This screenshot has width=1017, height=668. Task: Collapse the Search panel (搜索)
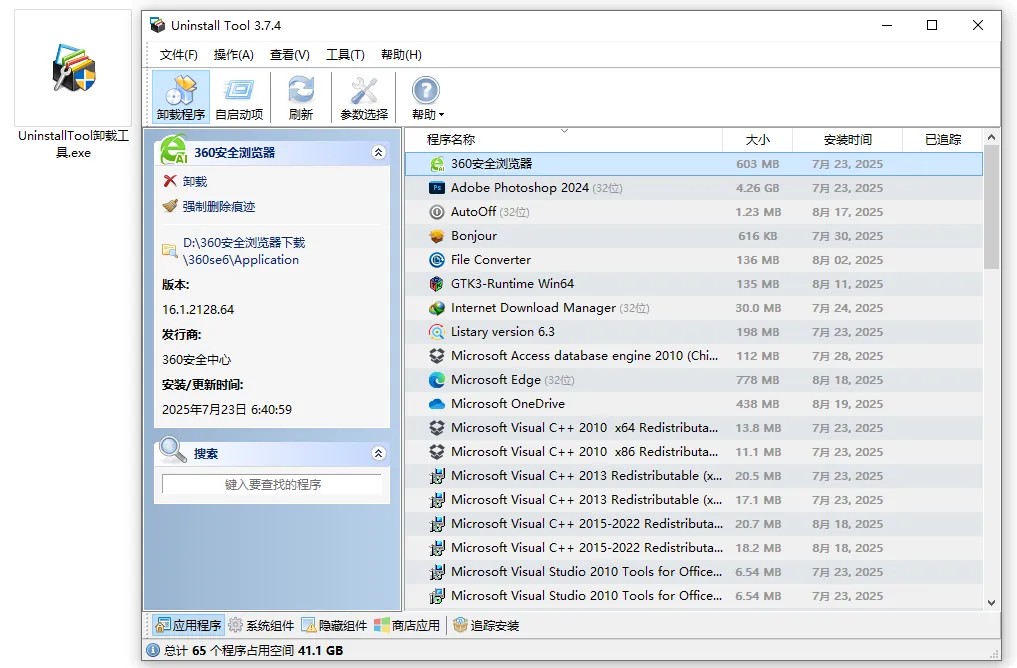(x=378, y=454)
